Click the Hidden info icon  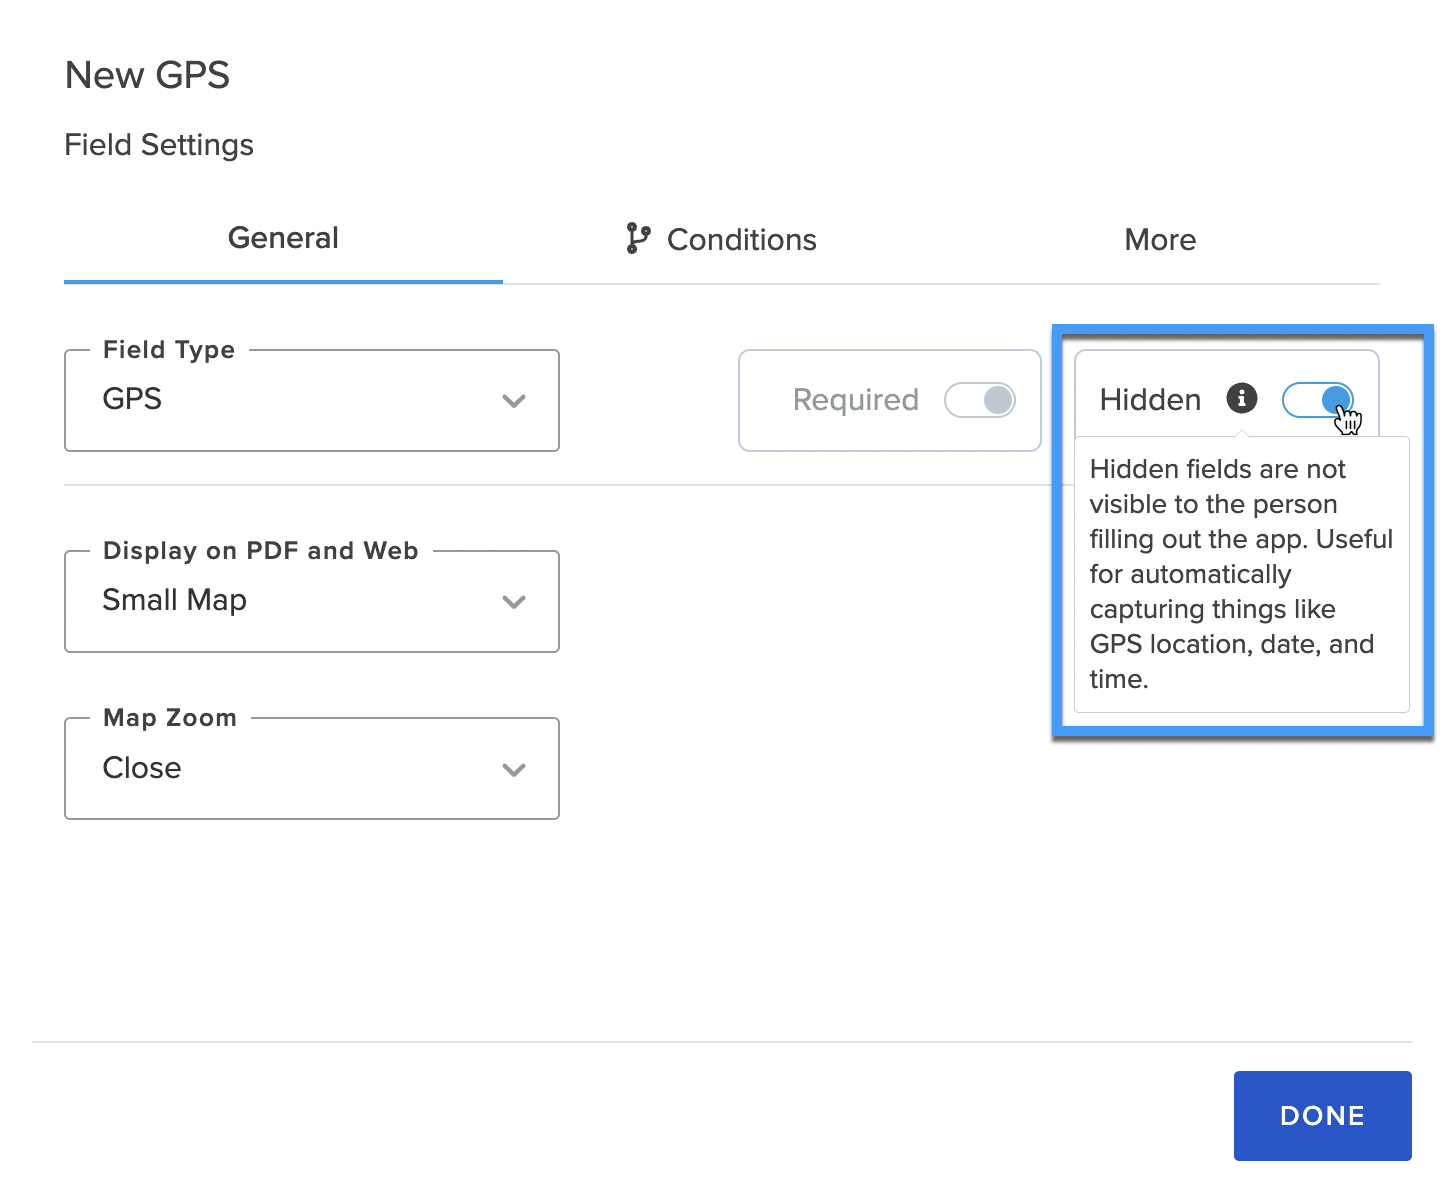click(1242, 398)
